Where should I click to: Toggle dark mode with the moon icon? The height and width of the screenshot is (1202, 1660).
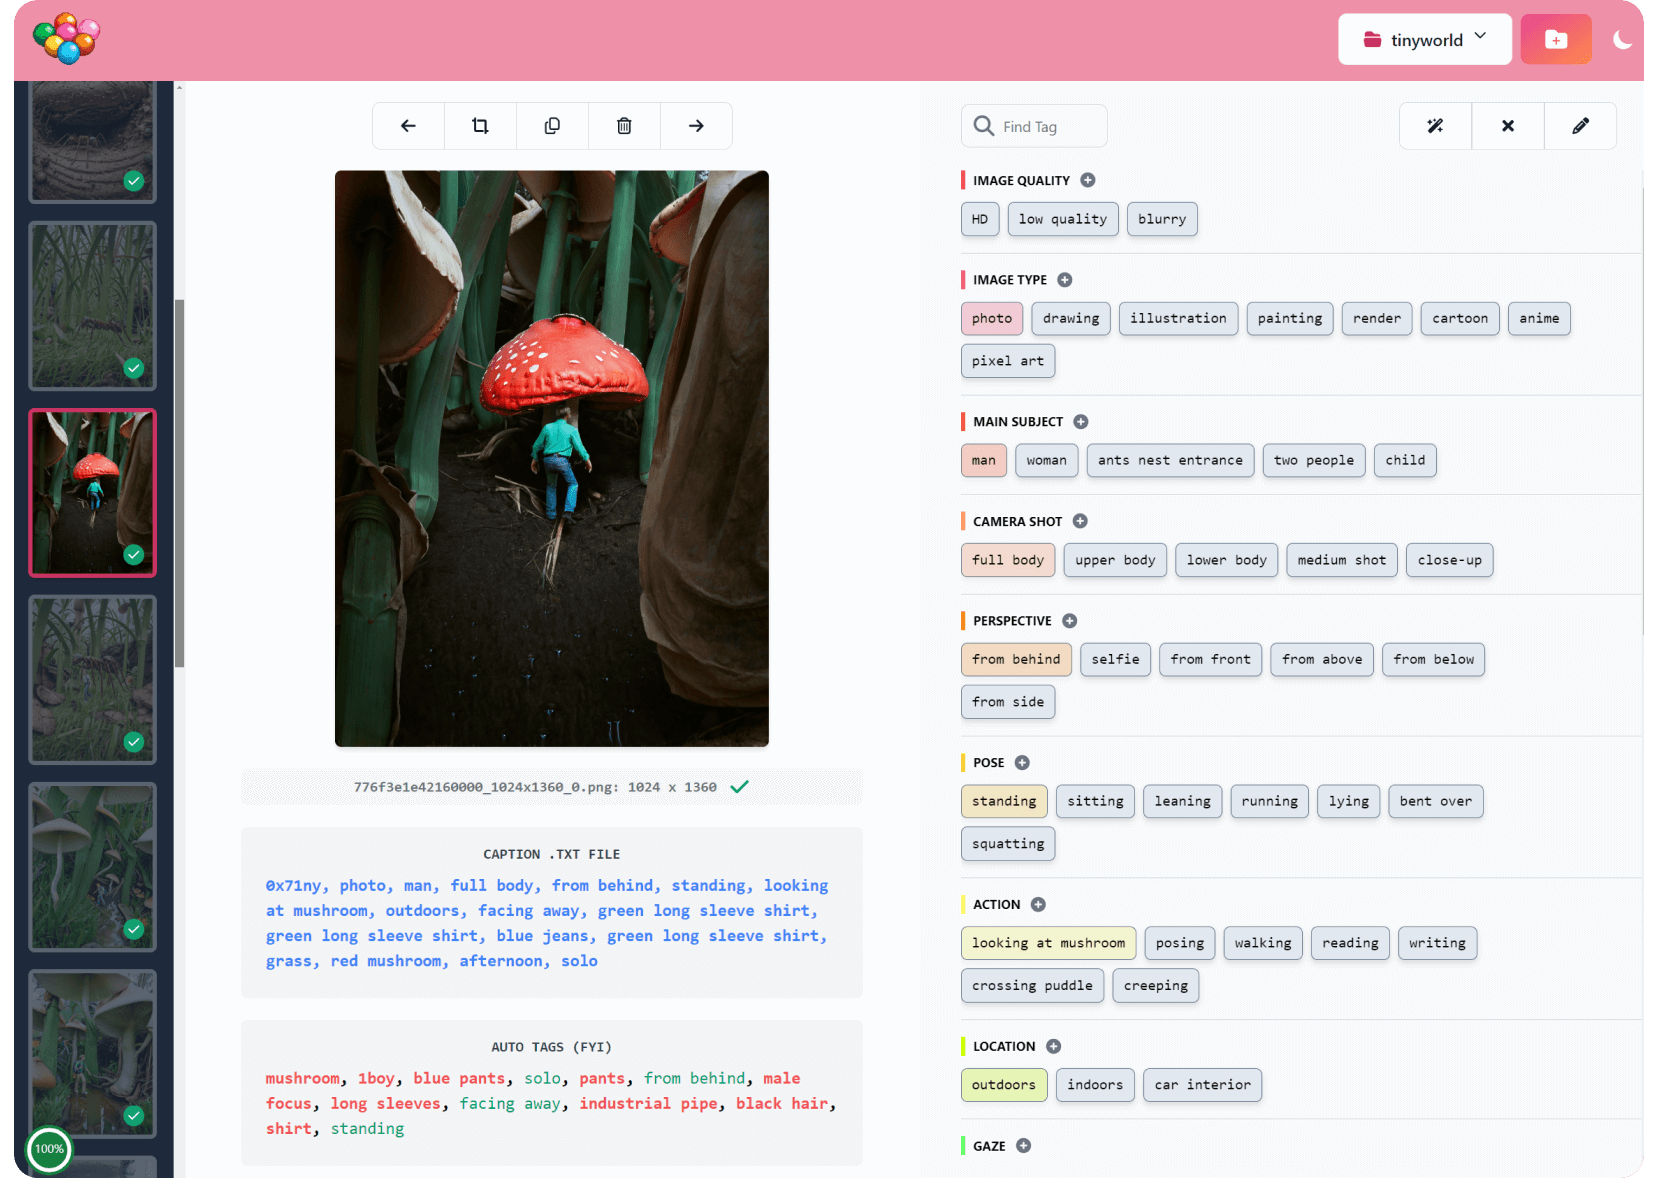tap(1622, 40)
